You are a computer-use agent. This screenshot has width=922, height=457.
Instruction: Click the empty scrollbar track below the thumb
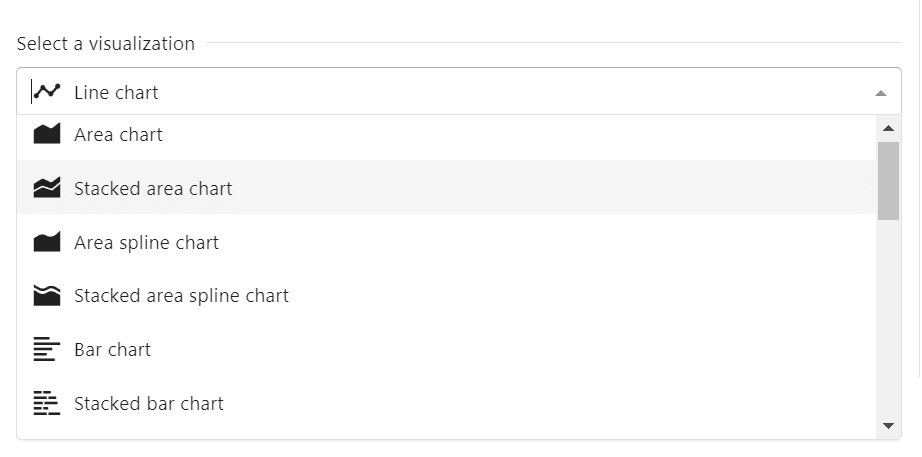pos(888,318)
